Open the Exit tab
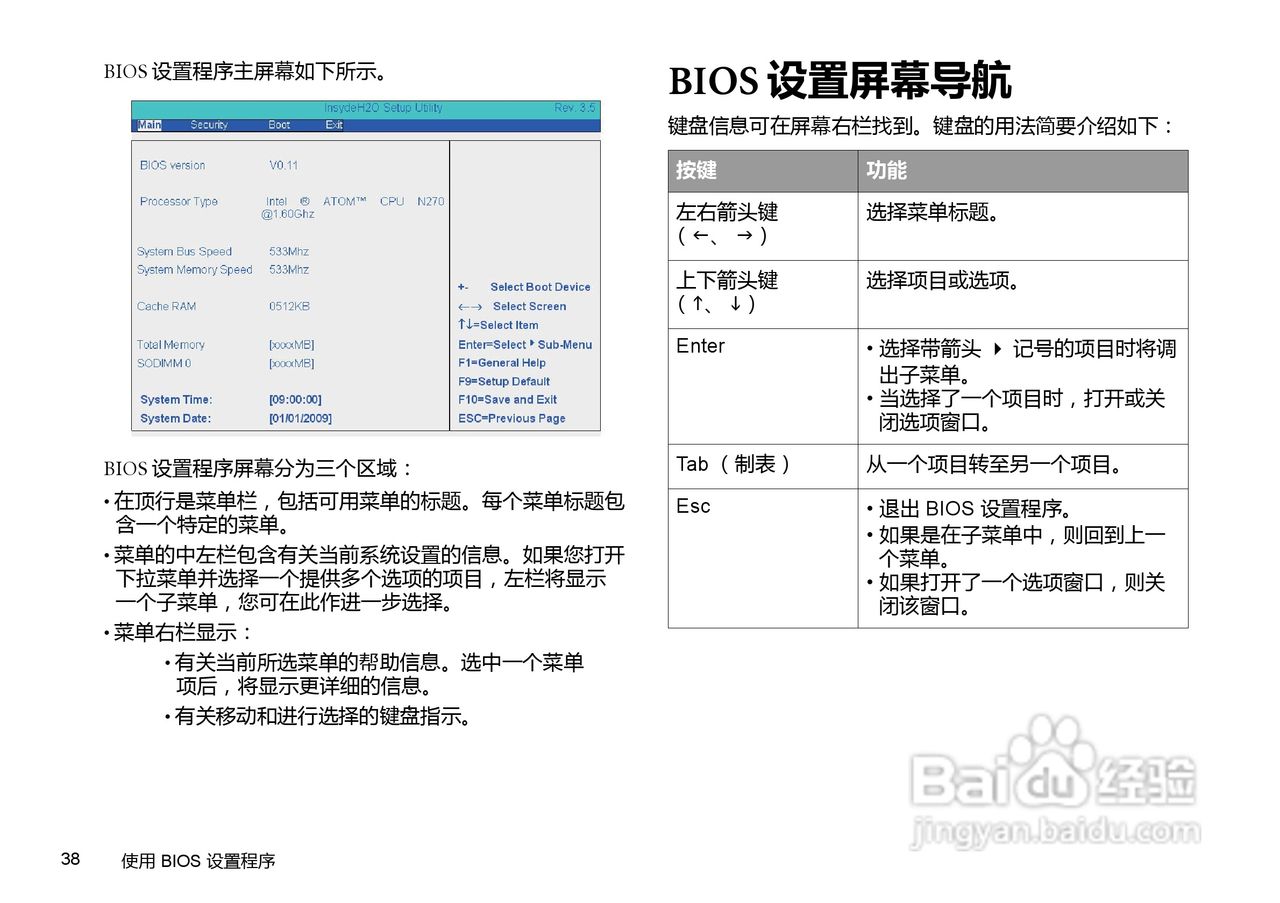This screenshot has width=1280, height=903. coord(333,125)
